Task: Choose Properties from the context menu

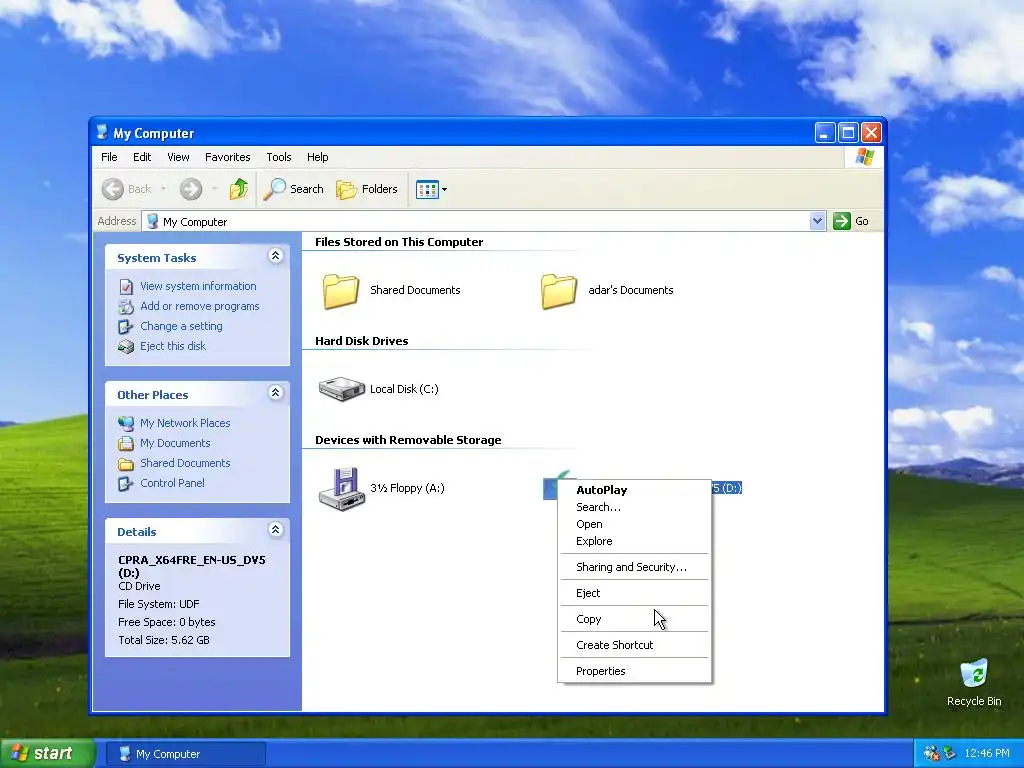Action: (634, 671)
